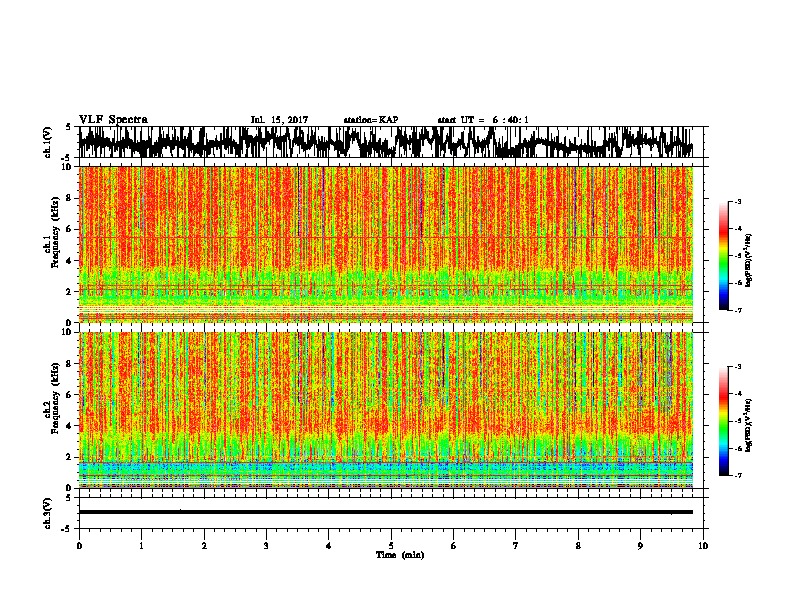Screen dimensions: 792x612
Task: Click time axis tick label "7"
Action: 516,546
